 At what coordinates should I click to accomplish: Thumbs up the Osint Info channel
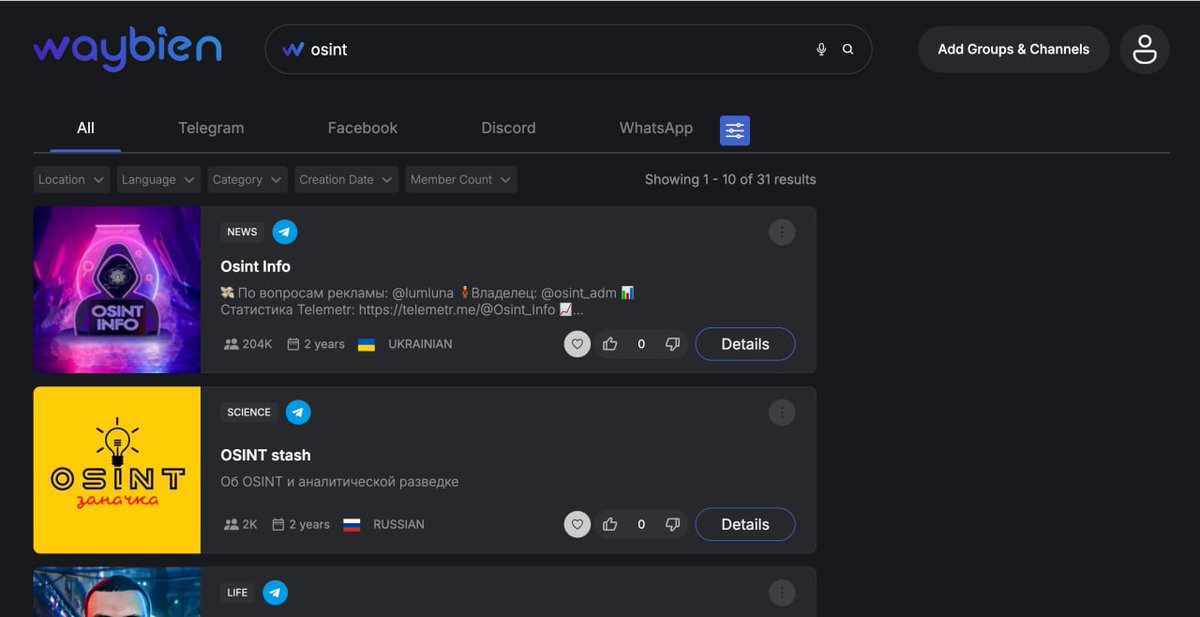click(x=610, y=344)
